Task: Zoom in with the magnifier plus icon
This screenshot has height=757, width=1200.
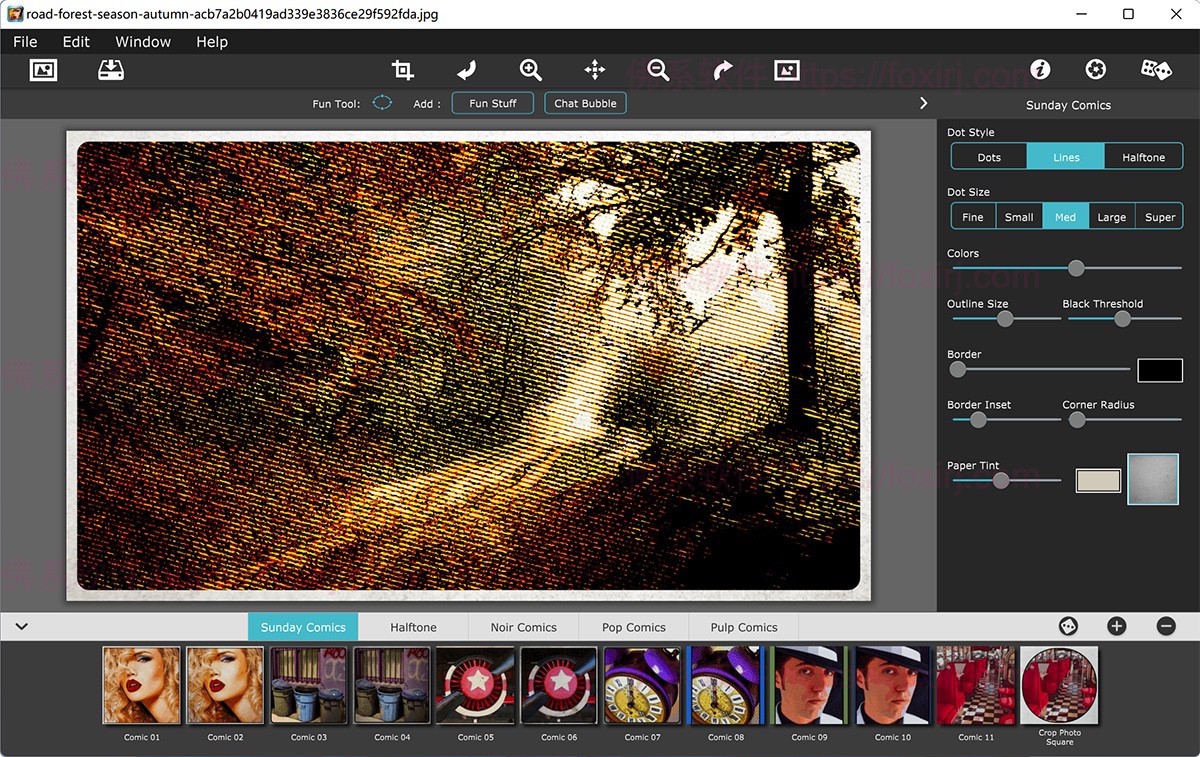Action: (x=530, y=70)
